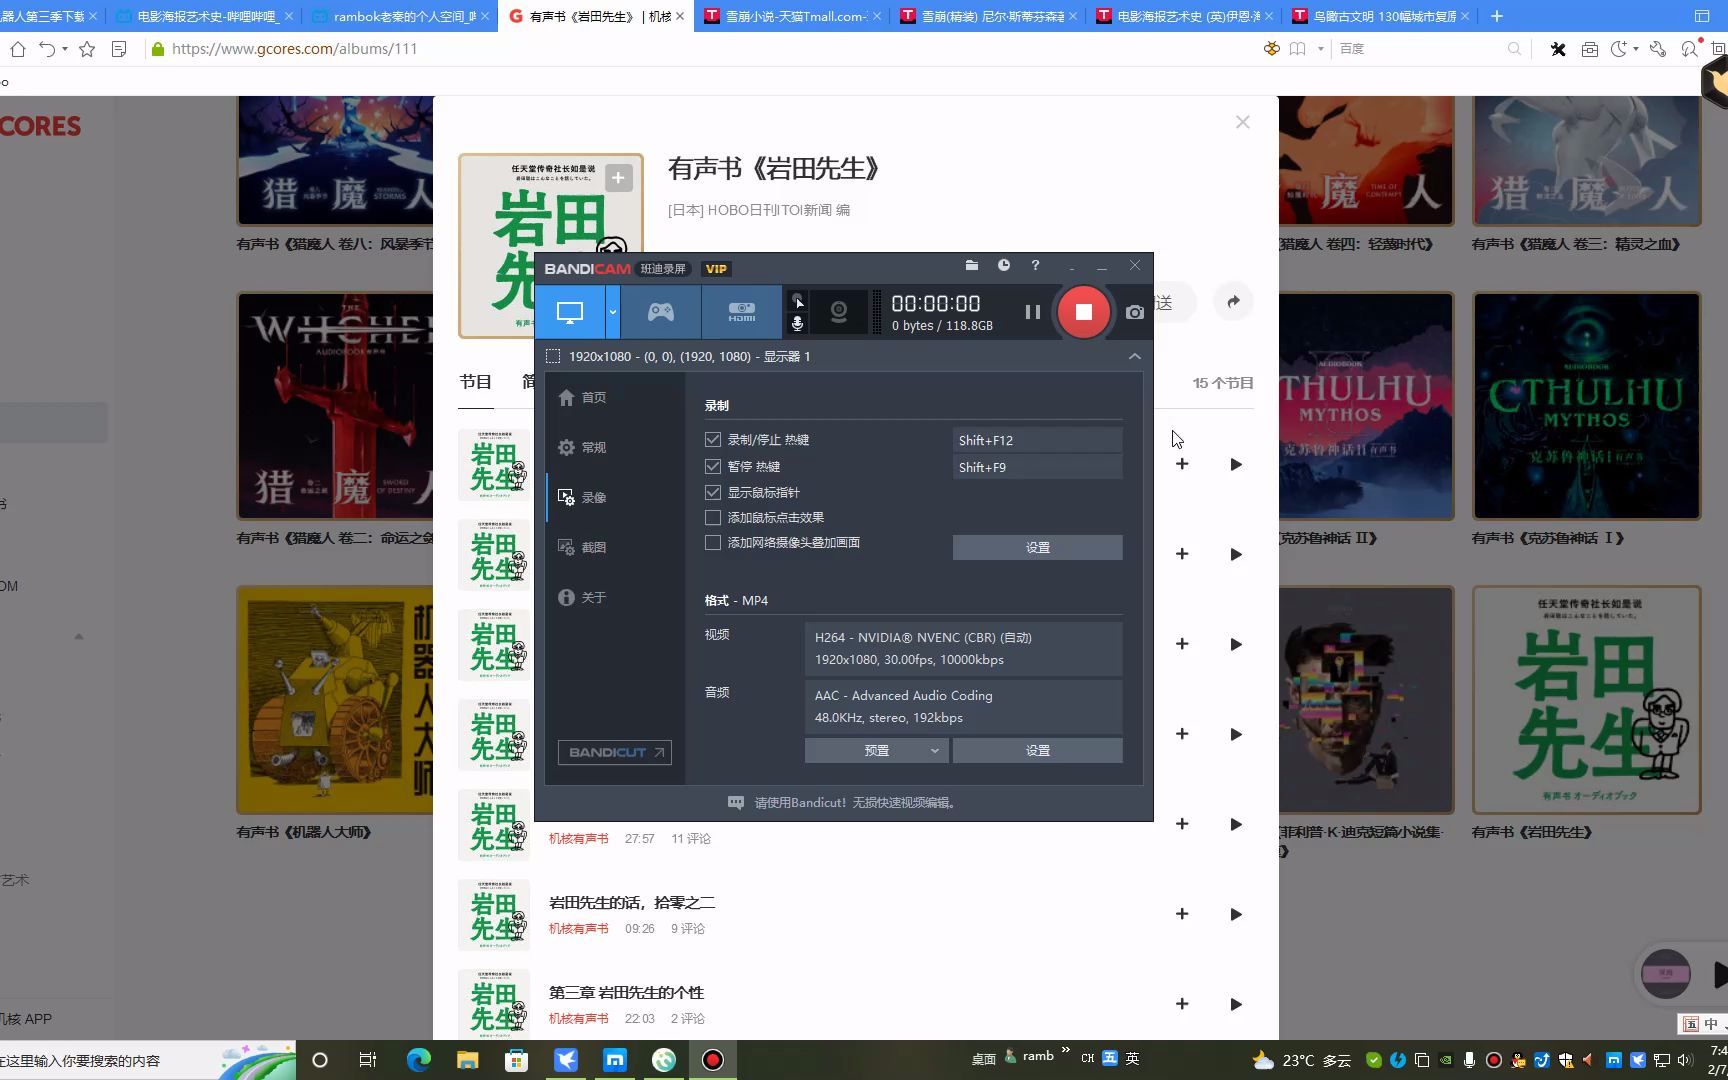Click the Bandicut promotion message at bottom
The width and height of the screenshot is (1728, 1080).
click(842, 802)
